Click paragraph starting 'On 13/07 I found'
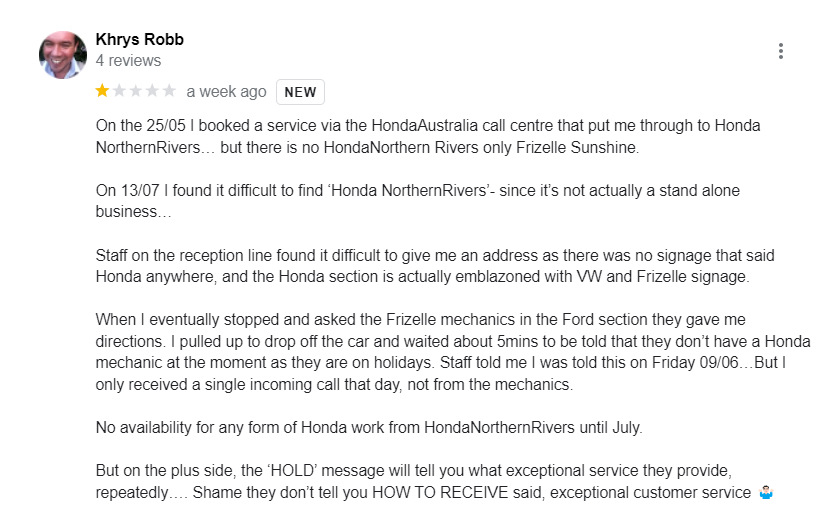The width and height of the screenshot is (834, 521). point(418,201)
